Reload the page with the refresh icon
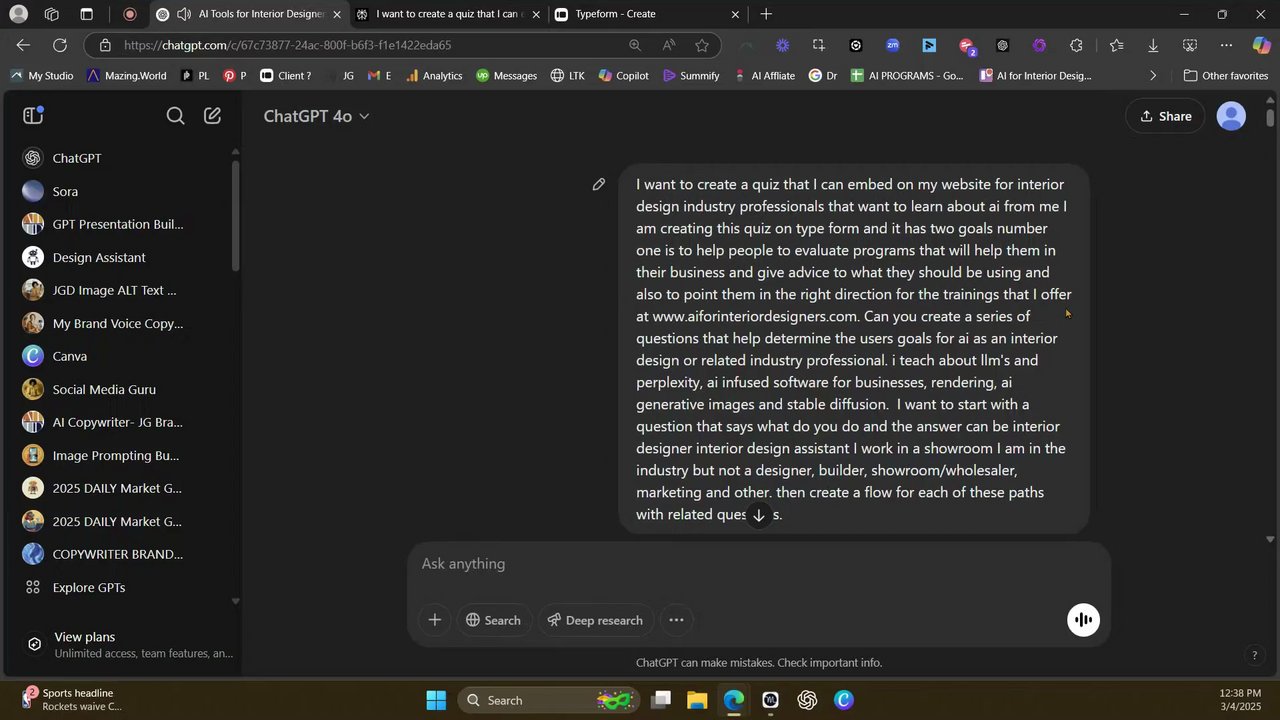 pos(60,45)
